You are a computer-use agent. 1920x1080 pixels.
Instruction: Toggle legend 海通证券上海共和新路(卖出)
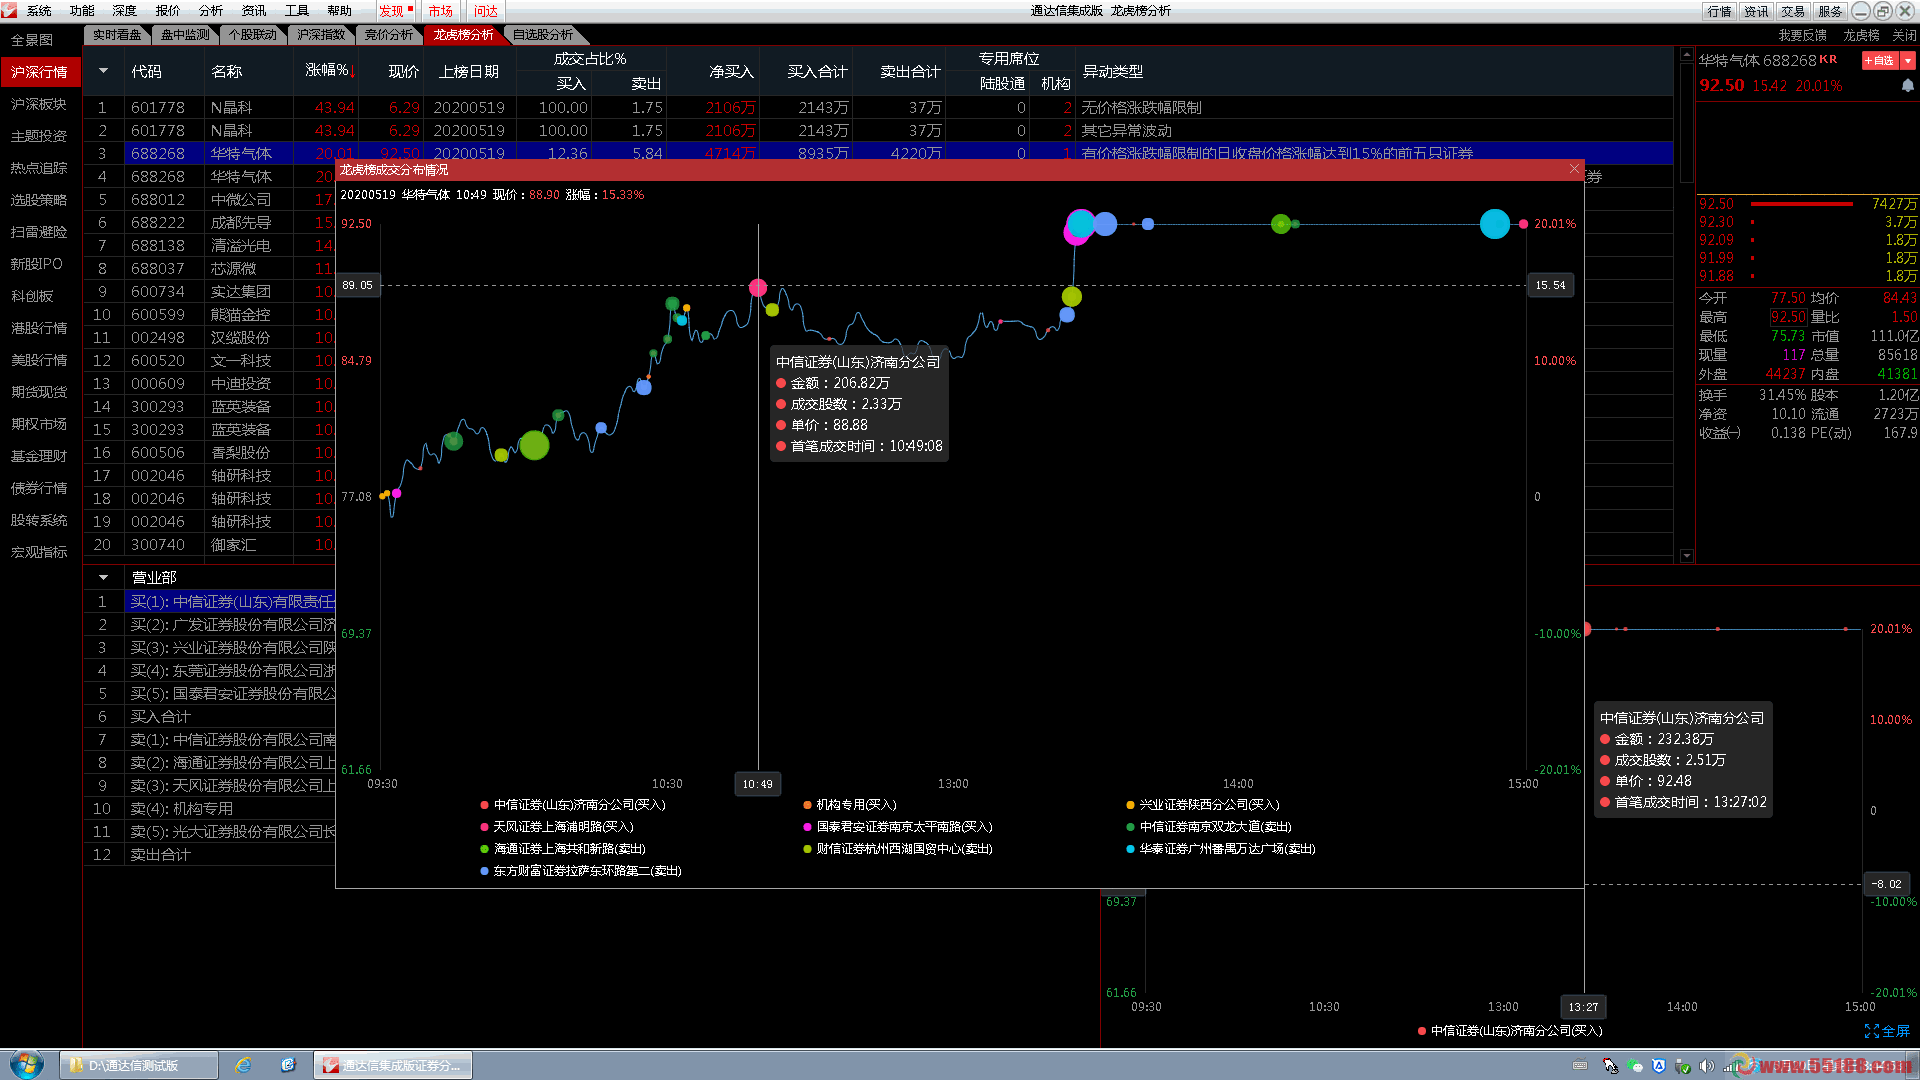point(563,849)
